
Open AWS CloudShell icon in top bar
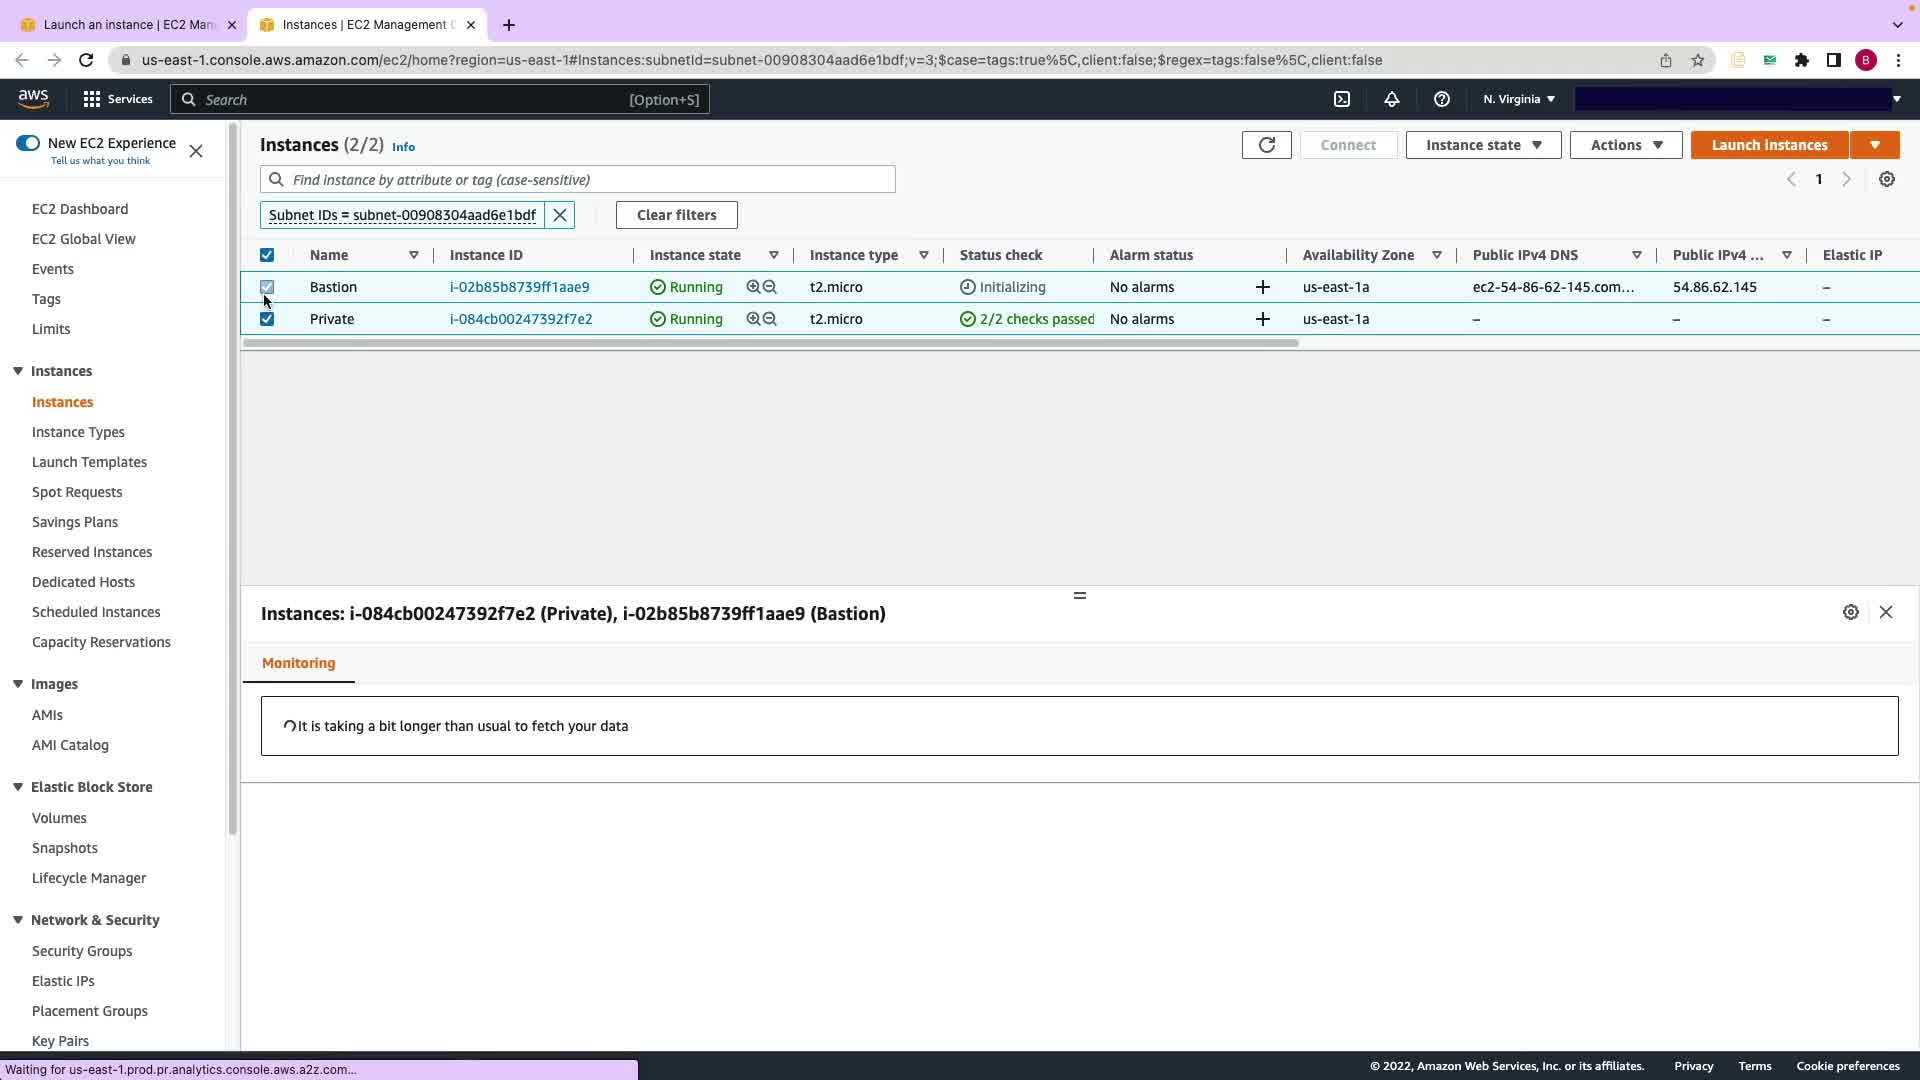(1342, 99)
